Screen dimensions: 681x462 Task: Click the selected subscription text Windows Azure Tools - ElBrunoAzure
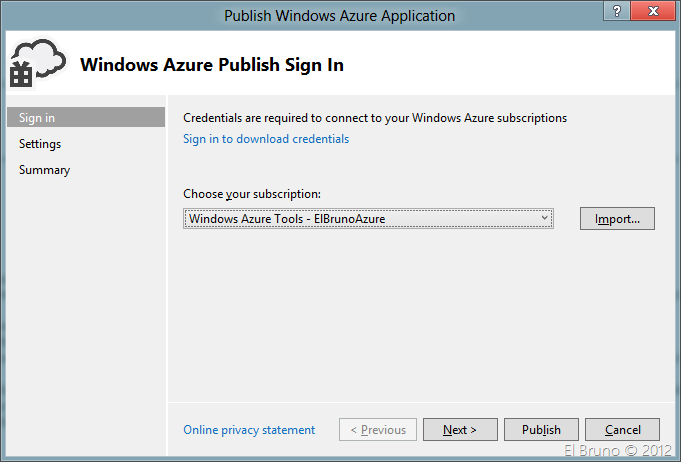tap(287, 218)
